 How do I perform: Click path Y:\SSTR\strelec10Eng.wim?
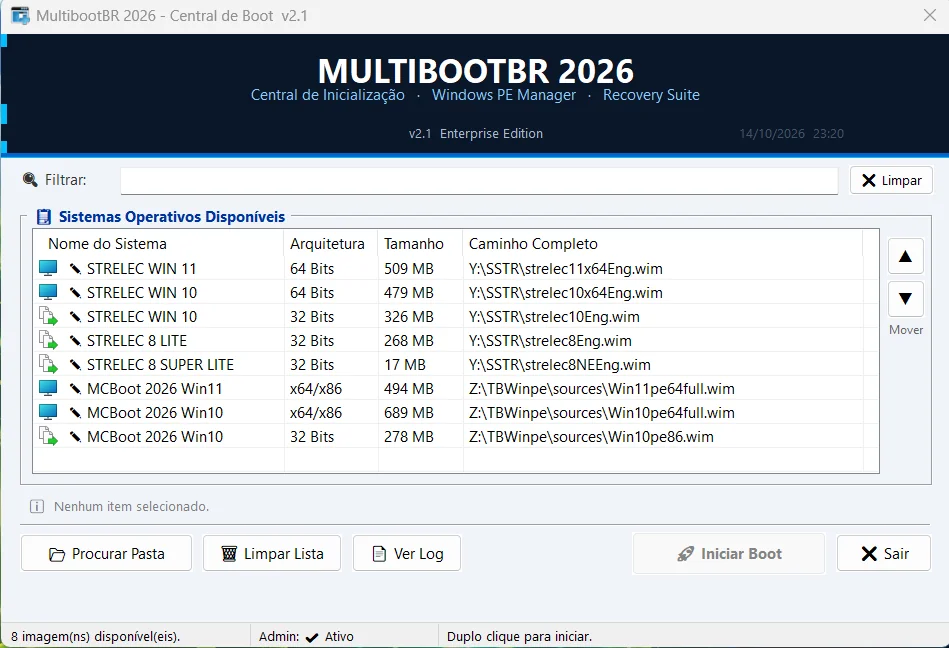[x=554, y=316]
